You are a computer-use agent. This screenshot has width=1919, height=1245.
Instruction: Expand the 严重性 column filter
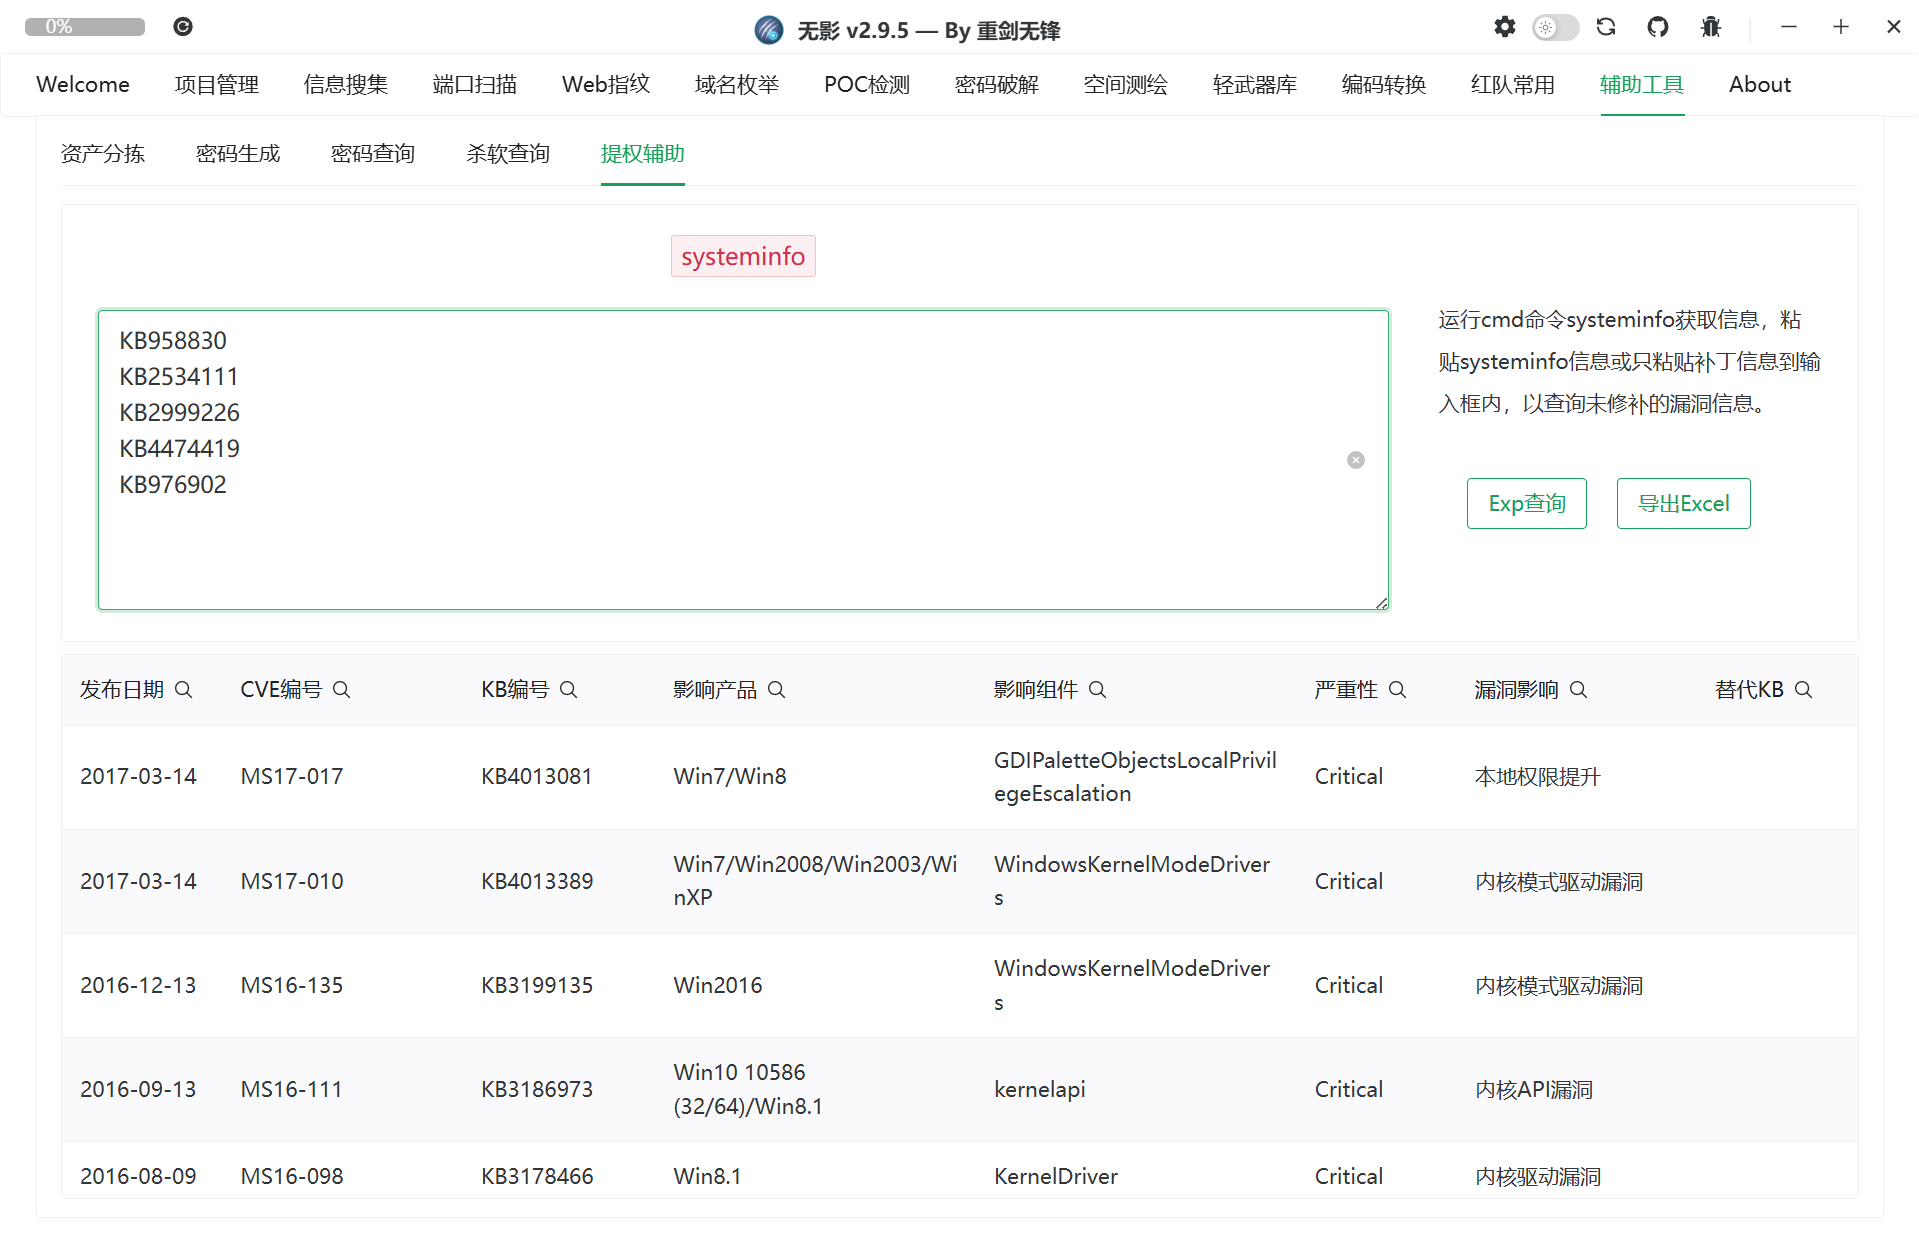tap(1398, 690)
